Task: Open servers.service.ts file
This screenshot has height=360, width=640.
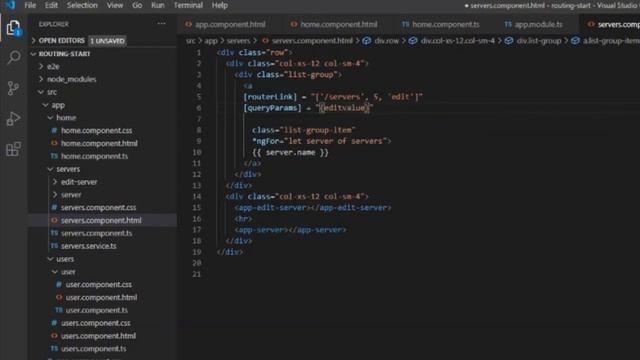Action: 89,246
